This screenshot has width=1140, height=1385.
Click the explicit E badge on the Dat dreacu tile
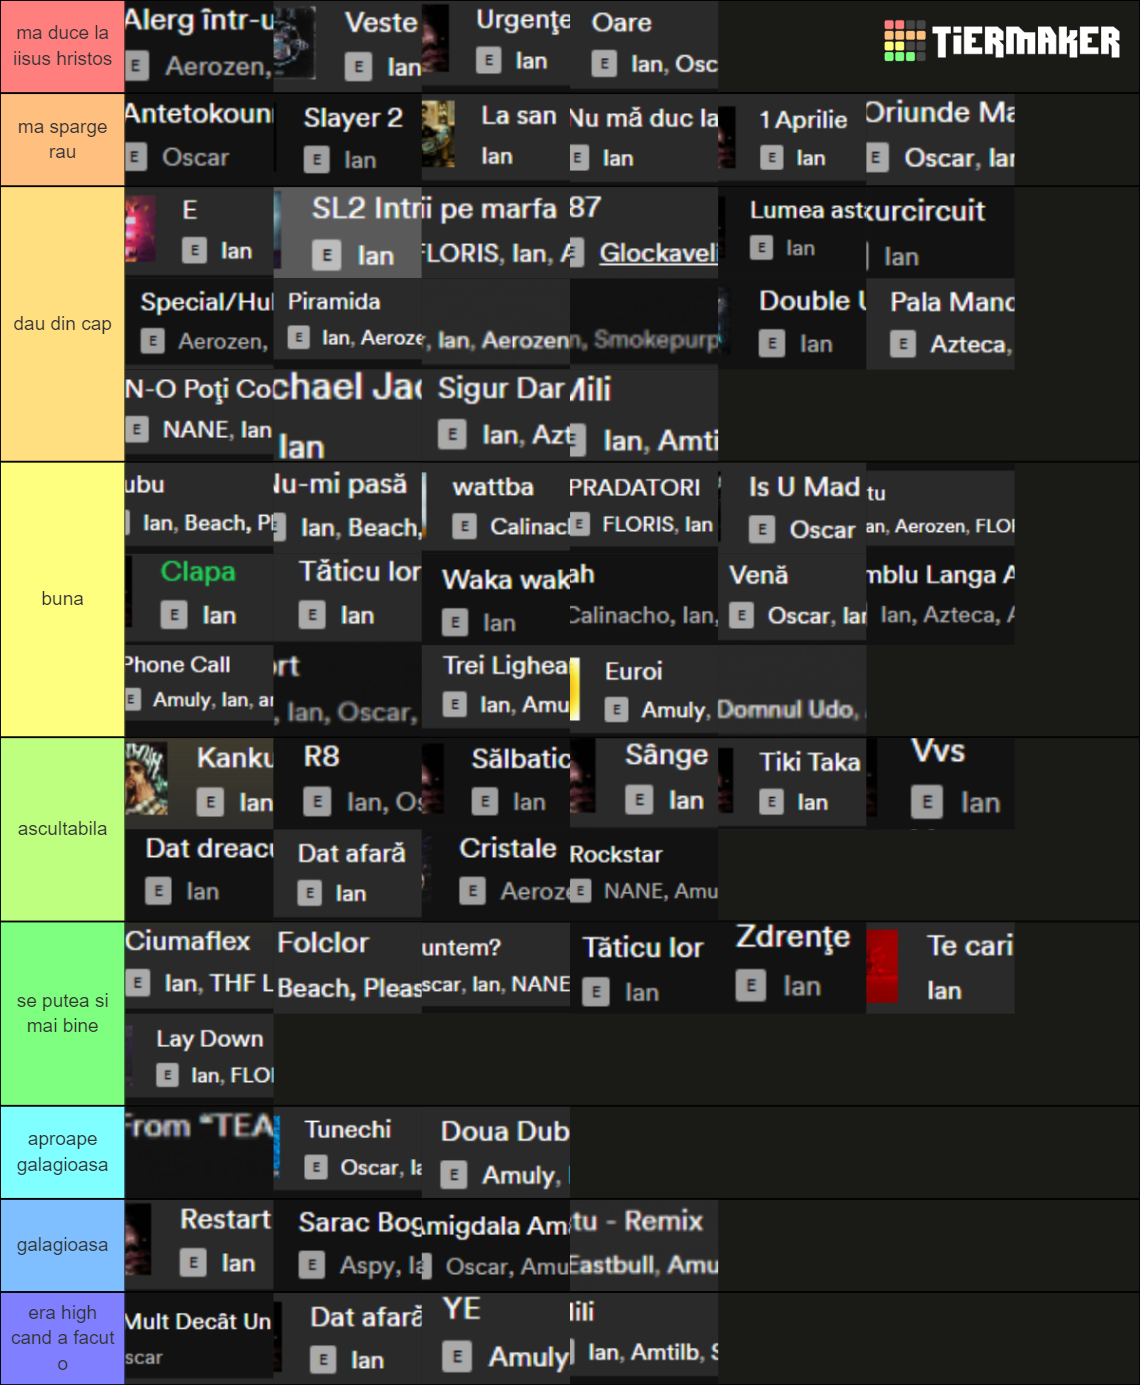158,890
